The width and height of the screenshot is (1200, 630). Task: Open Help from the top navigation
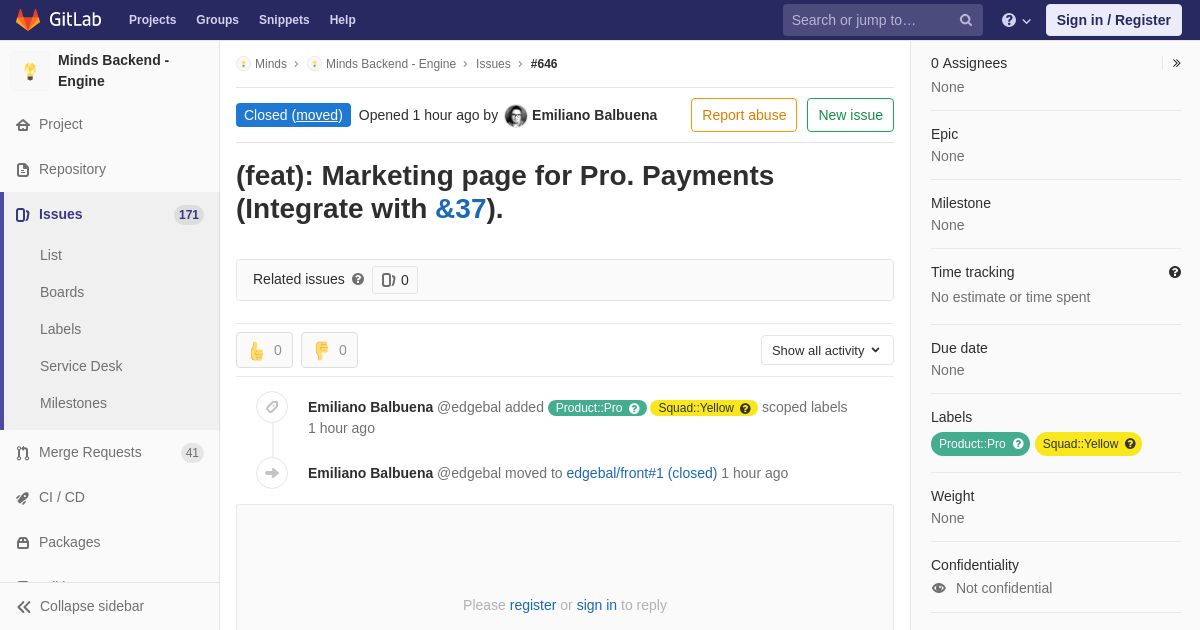343,20
